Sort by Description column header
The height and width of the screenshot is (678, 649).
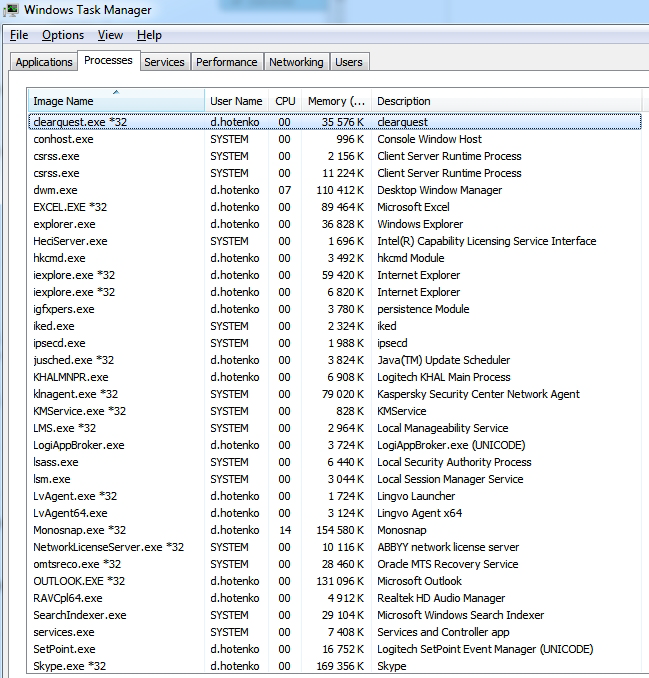(x=506, y=101)
